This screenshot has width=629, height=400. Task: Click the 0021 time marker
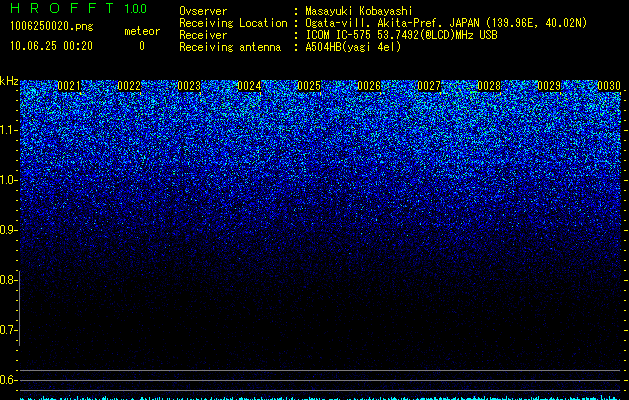(69, 86)
